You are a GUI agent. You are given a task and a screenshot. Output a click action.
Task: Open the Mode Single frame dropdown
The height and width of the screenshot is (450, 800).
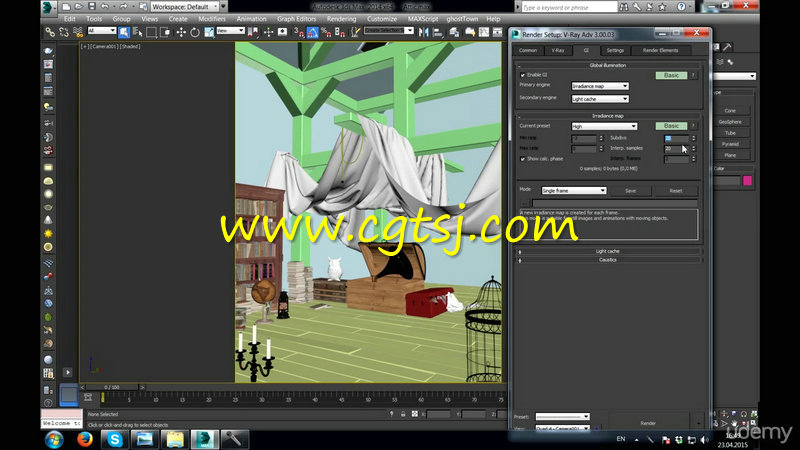click(573, 190)
